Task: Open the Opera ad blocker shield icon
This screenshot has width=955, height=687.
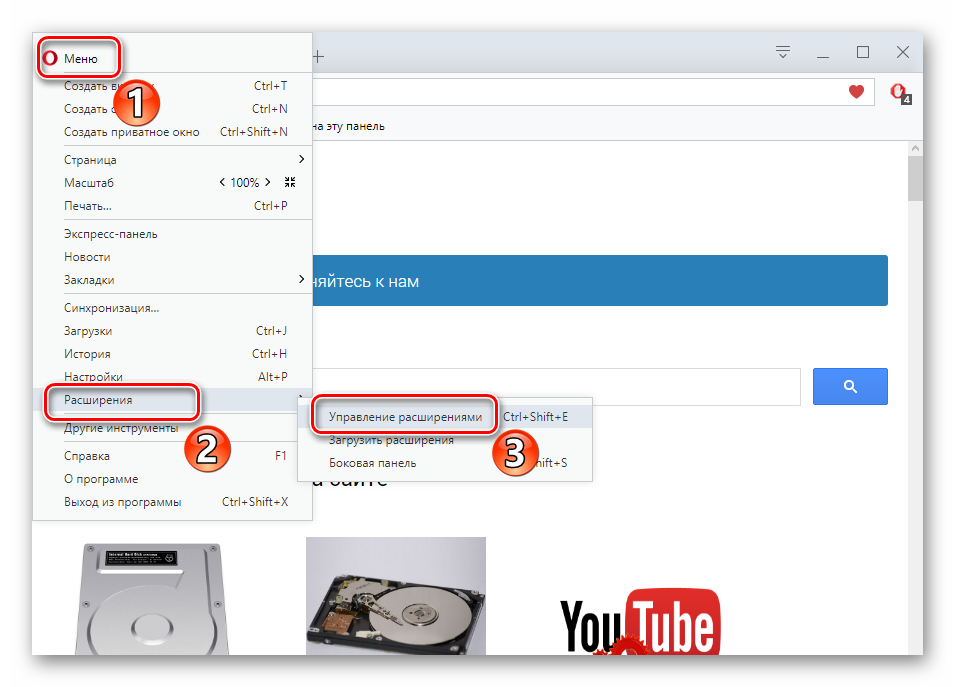Action: pyautogui.click(x=898, y=93)
